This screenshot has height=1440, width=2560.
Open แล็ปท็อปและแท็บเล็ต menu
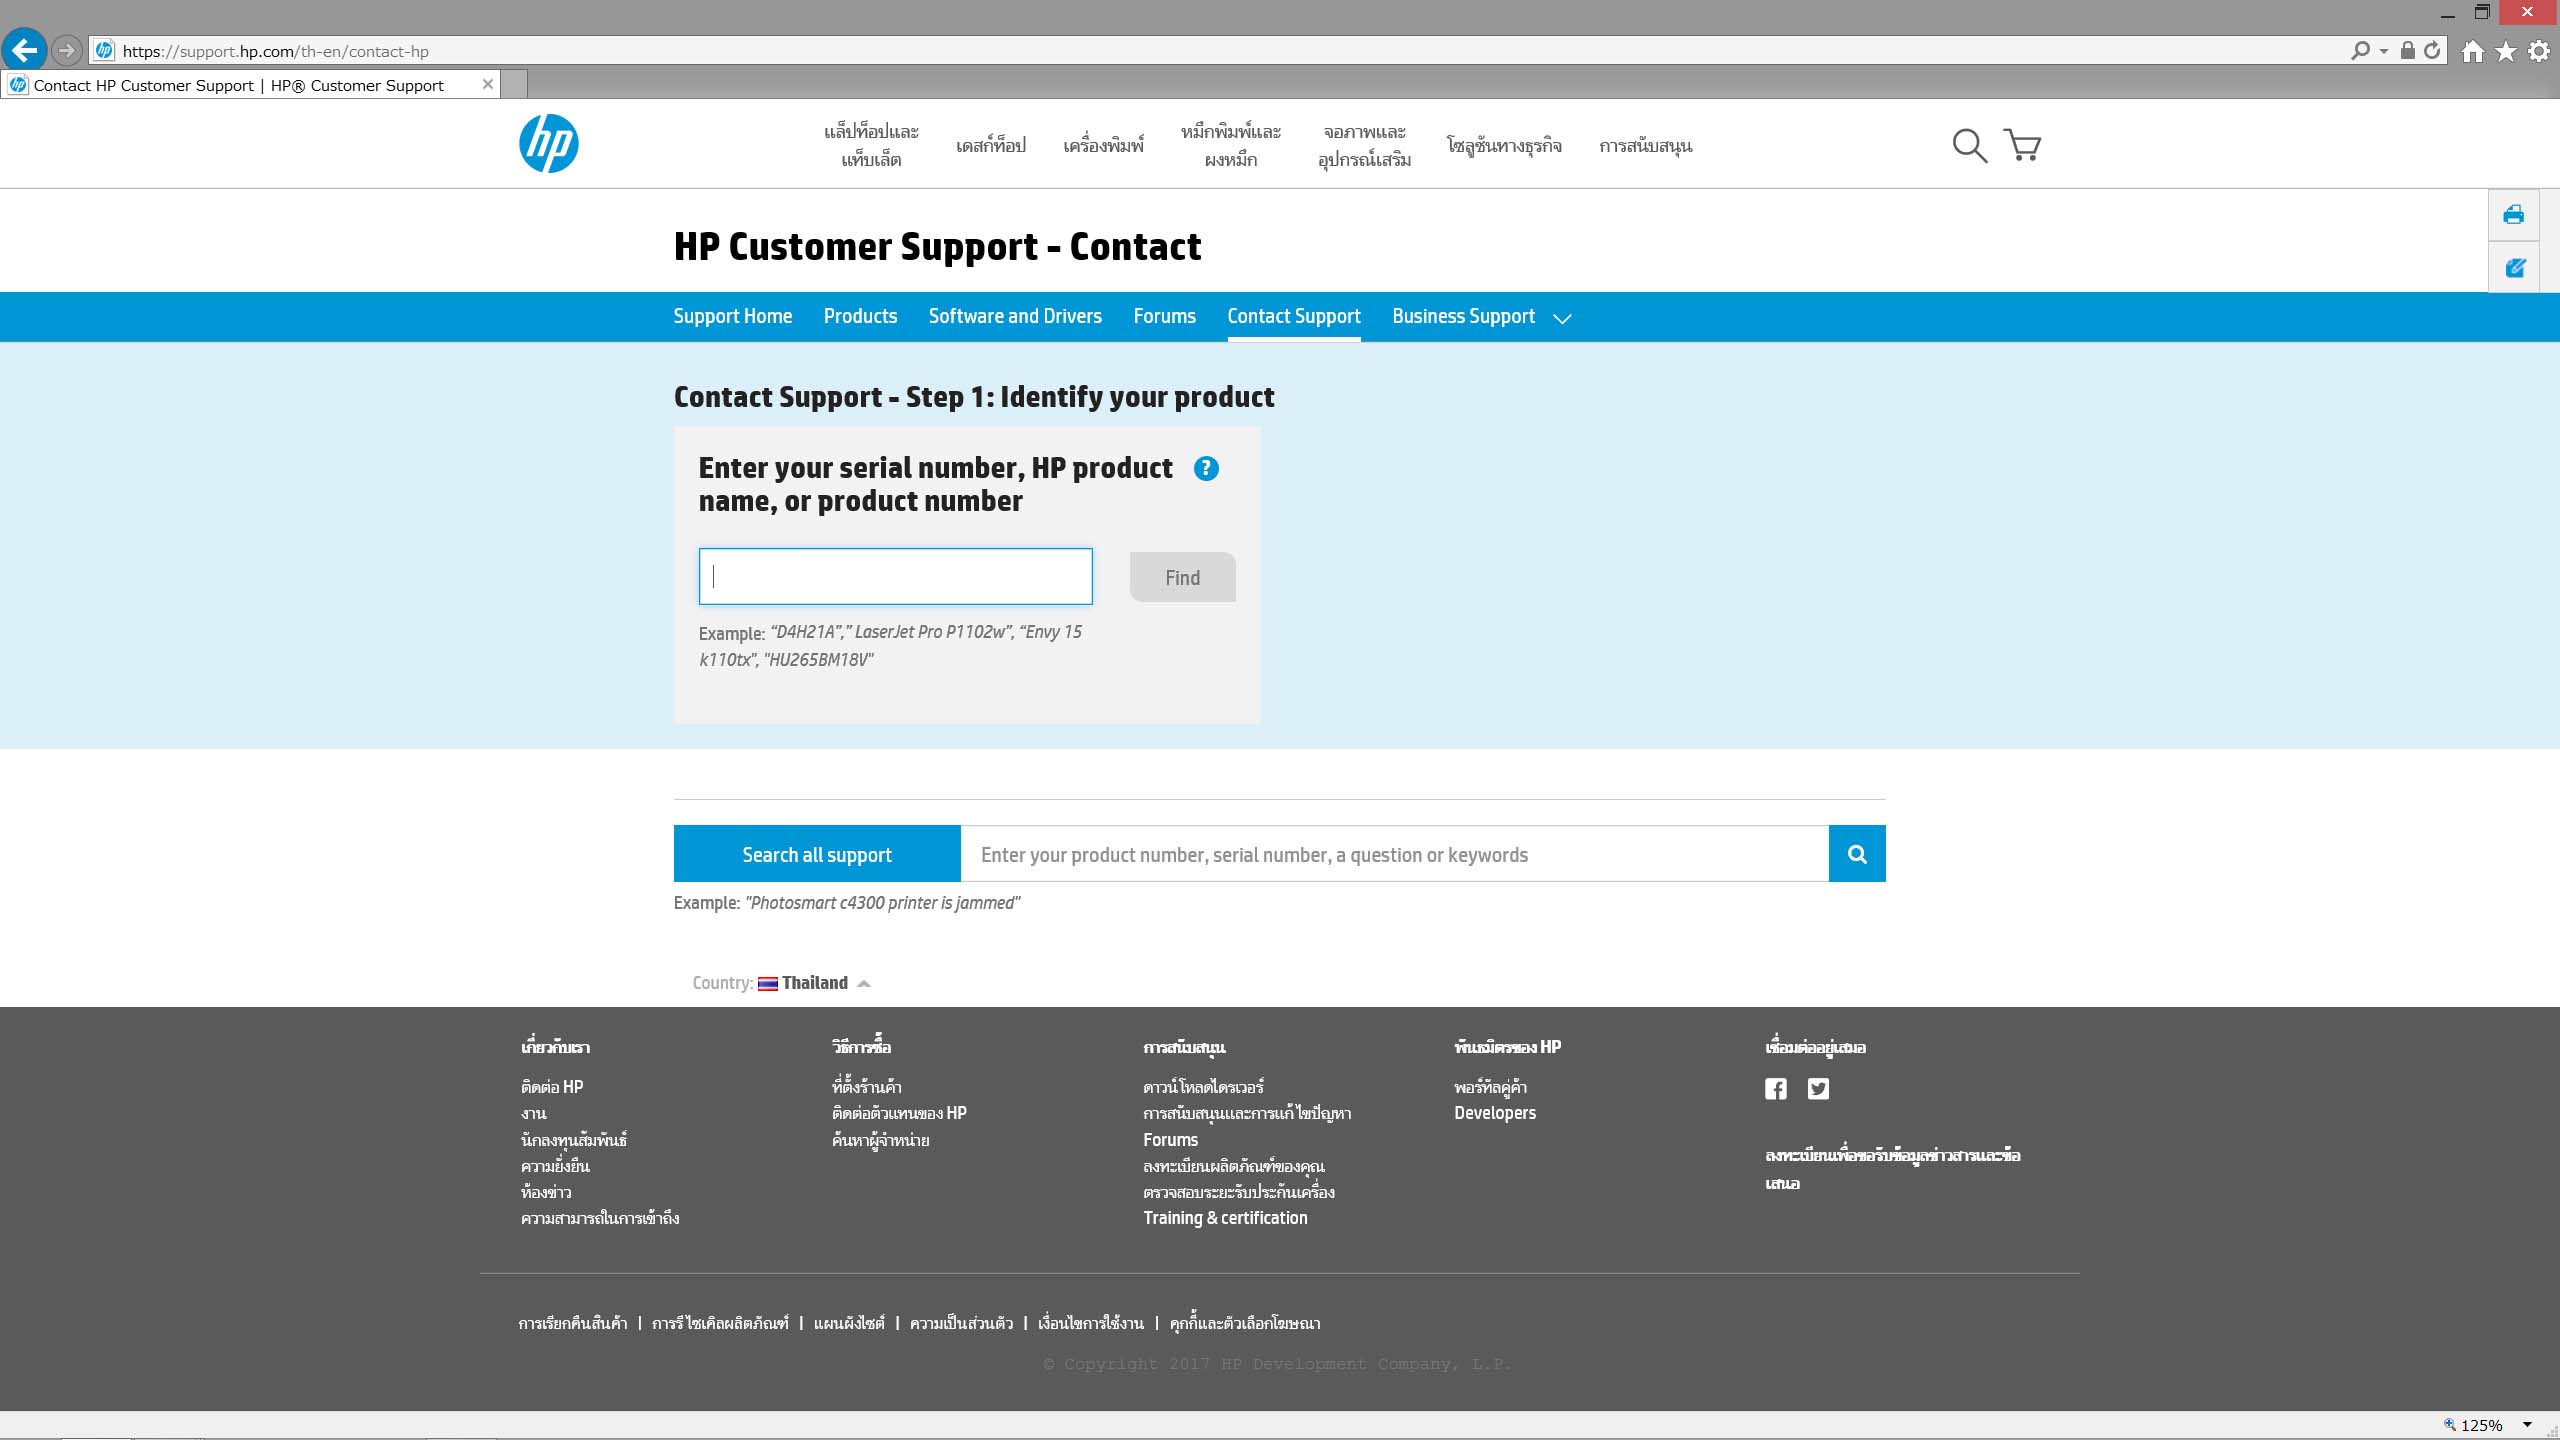point(871,146)
